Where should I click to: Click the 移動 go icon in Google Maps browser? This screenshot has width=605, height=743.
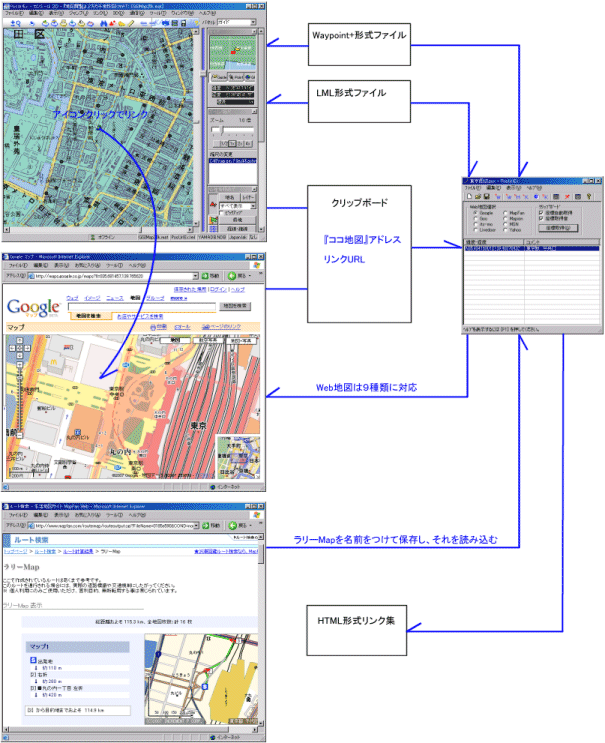click(x=206, y=276)
